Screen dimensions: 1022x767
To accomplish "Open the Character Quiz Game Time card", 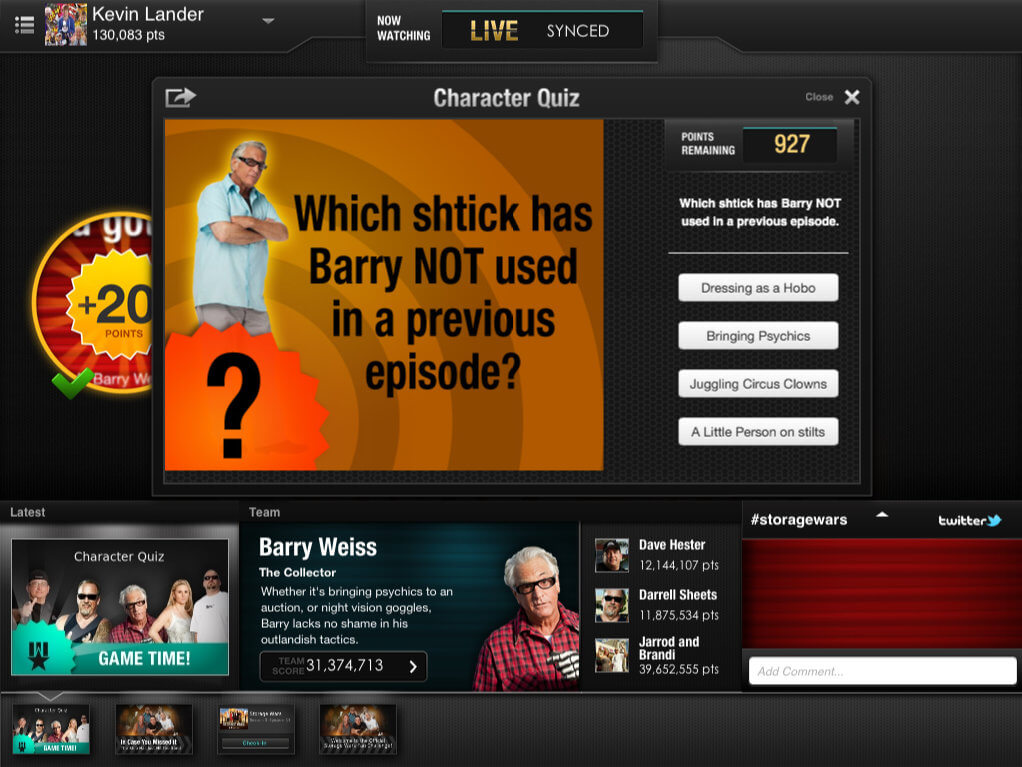I will point(120,607).
